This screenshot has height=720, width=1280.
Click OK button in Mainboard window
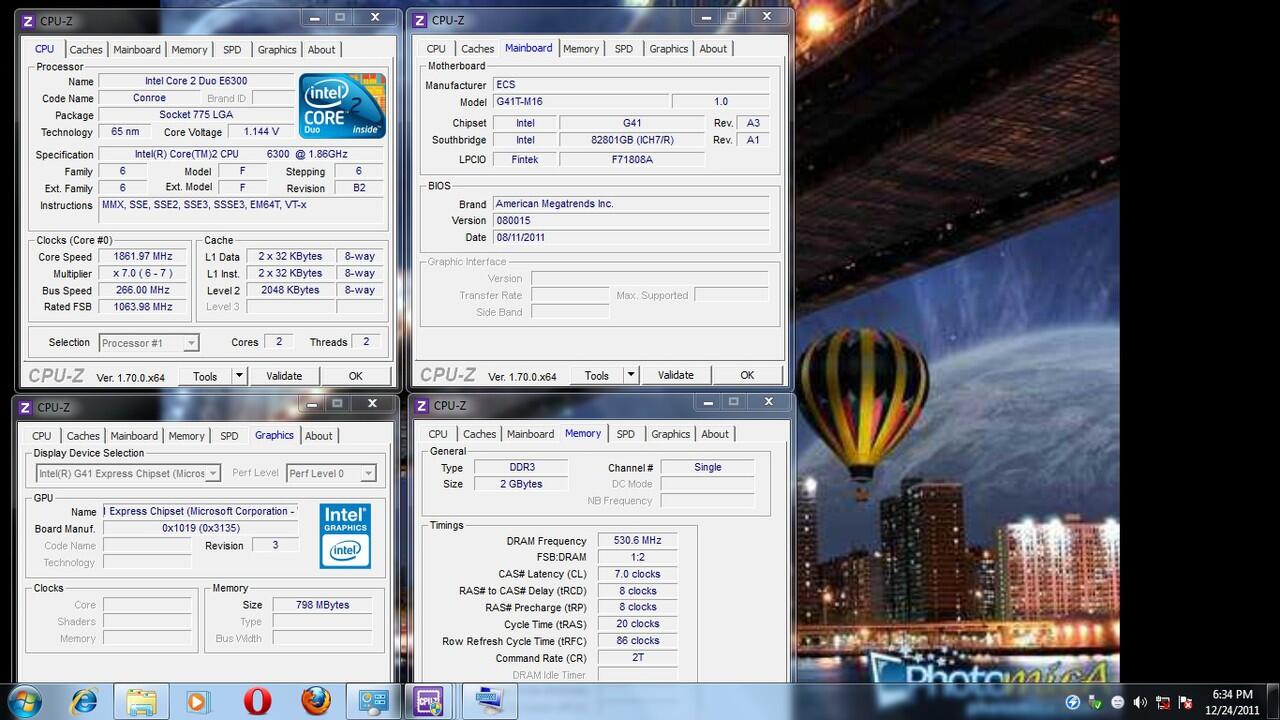pyautogui.click(x=747, y=375)
